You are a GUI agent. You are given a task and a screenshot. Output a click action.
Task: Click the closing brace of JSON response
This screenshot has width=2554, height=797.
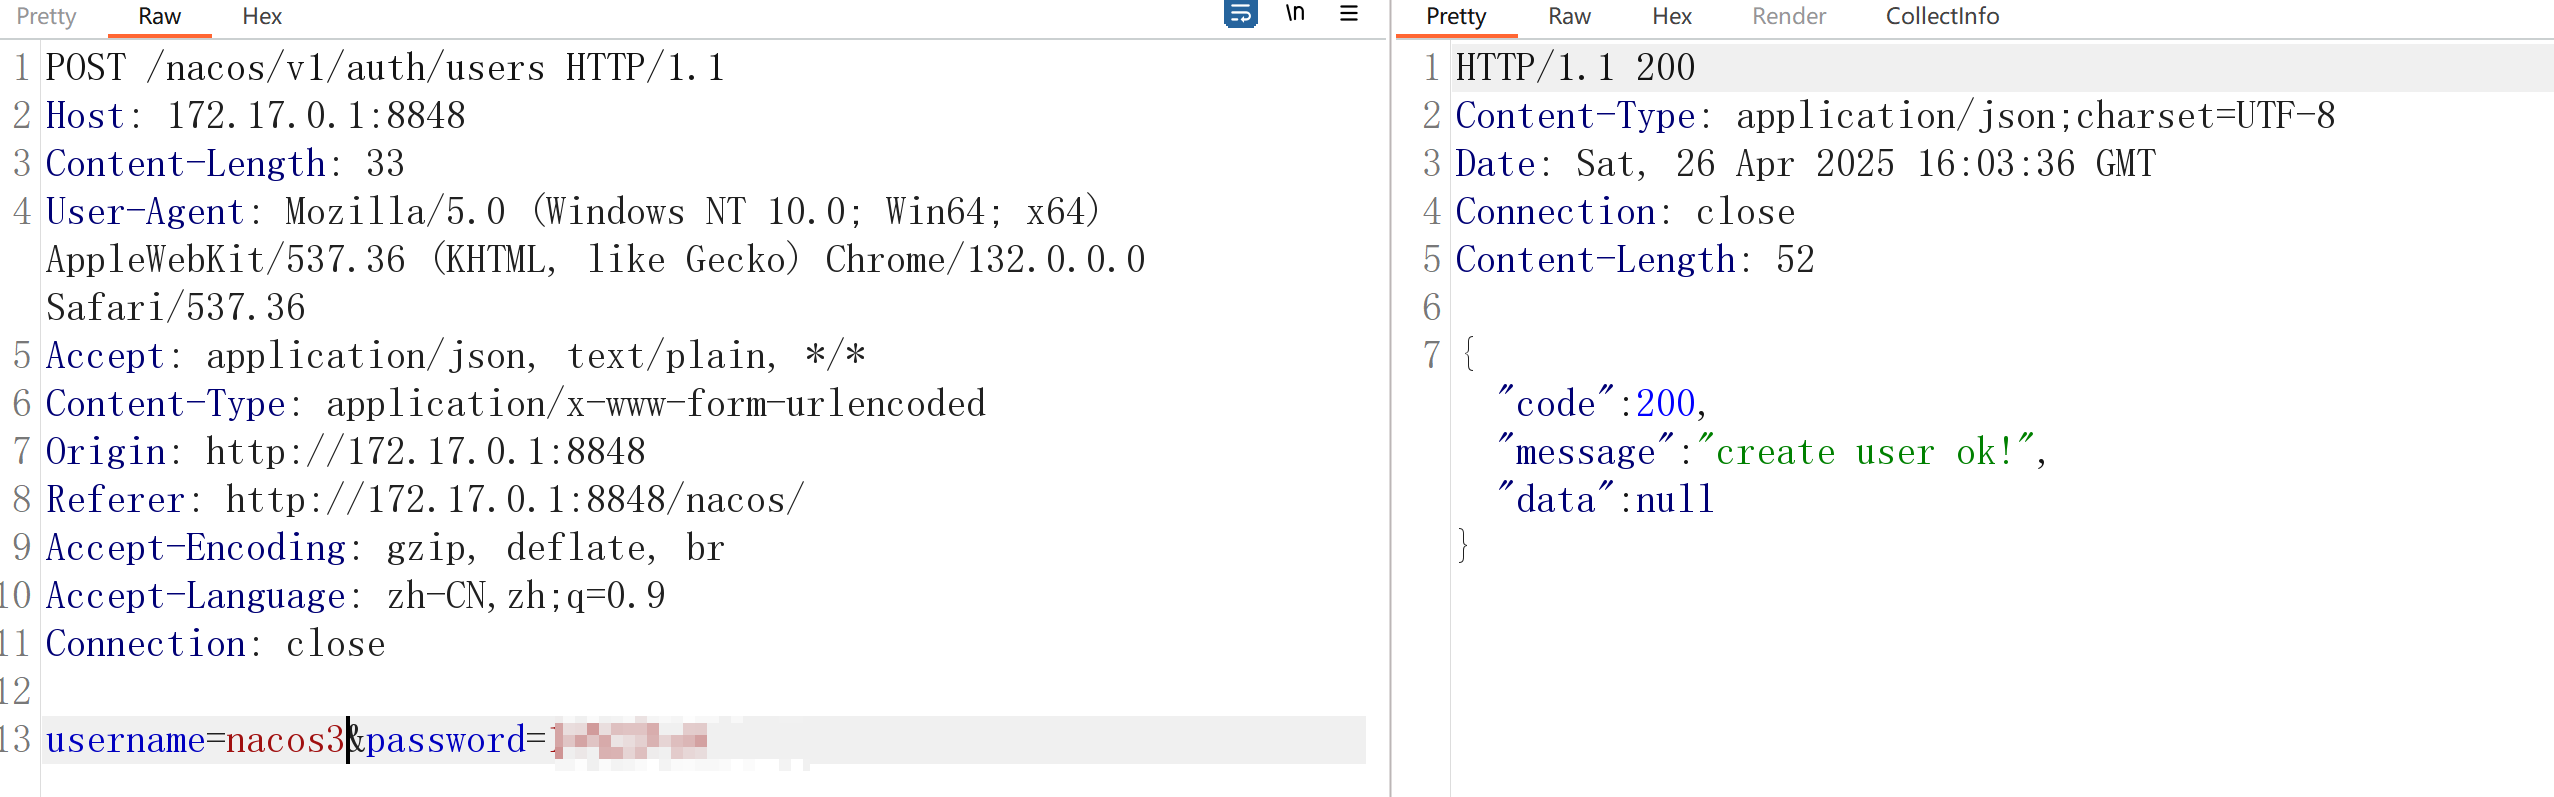pyautogui.click(x=1463, y=546)
